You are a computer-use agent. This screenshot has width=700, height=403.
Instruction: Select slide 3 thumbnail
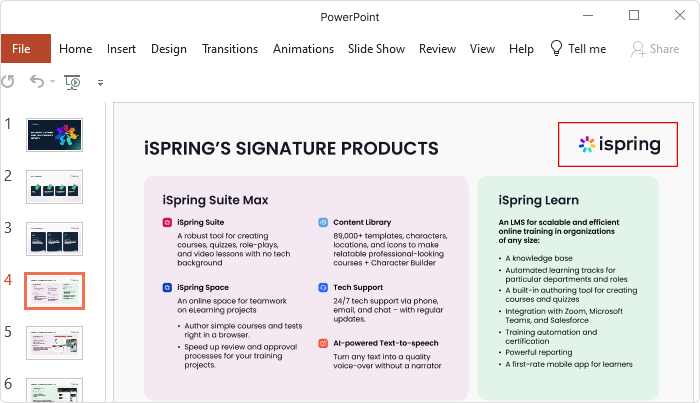pos(54,239)
